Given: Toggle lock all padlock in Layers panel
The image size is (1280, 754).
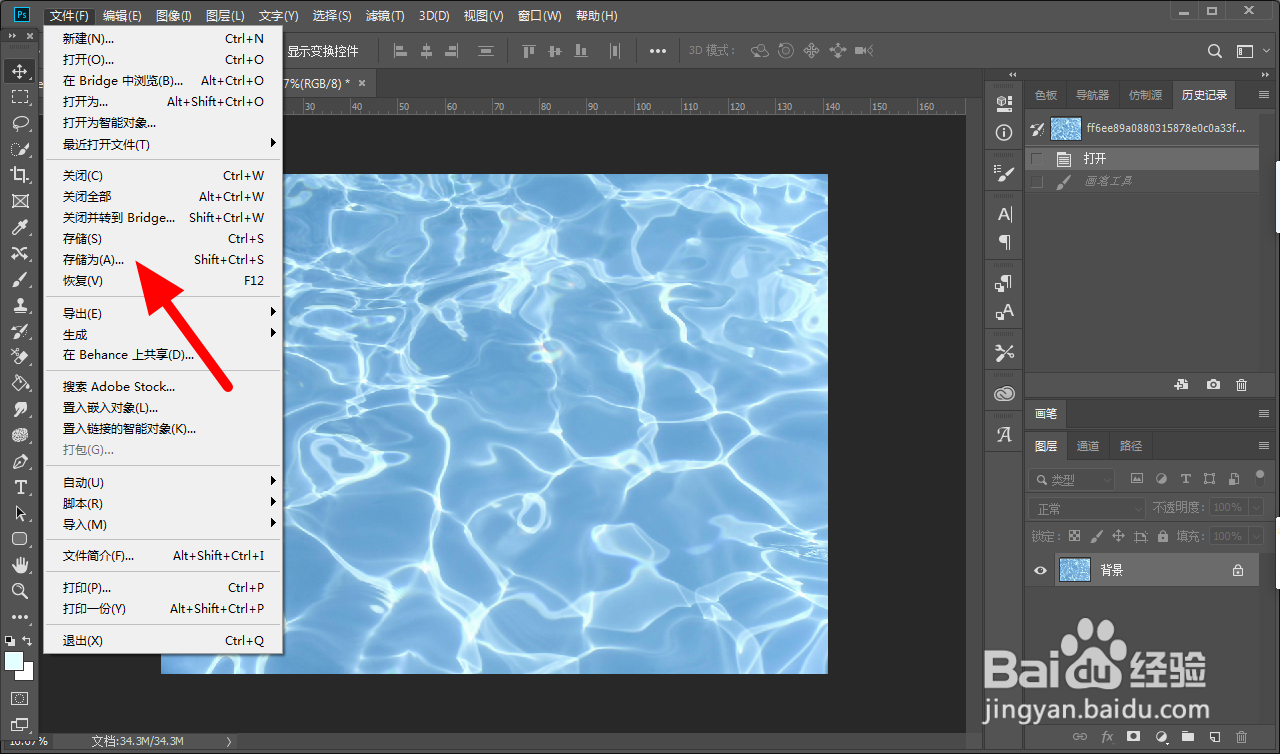Looking at the screenshot, I should point(1163,536).
